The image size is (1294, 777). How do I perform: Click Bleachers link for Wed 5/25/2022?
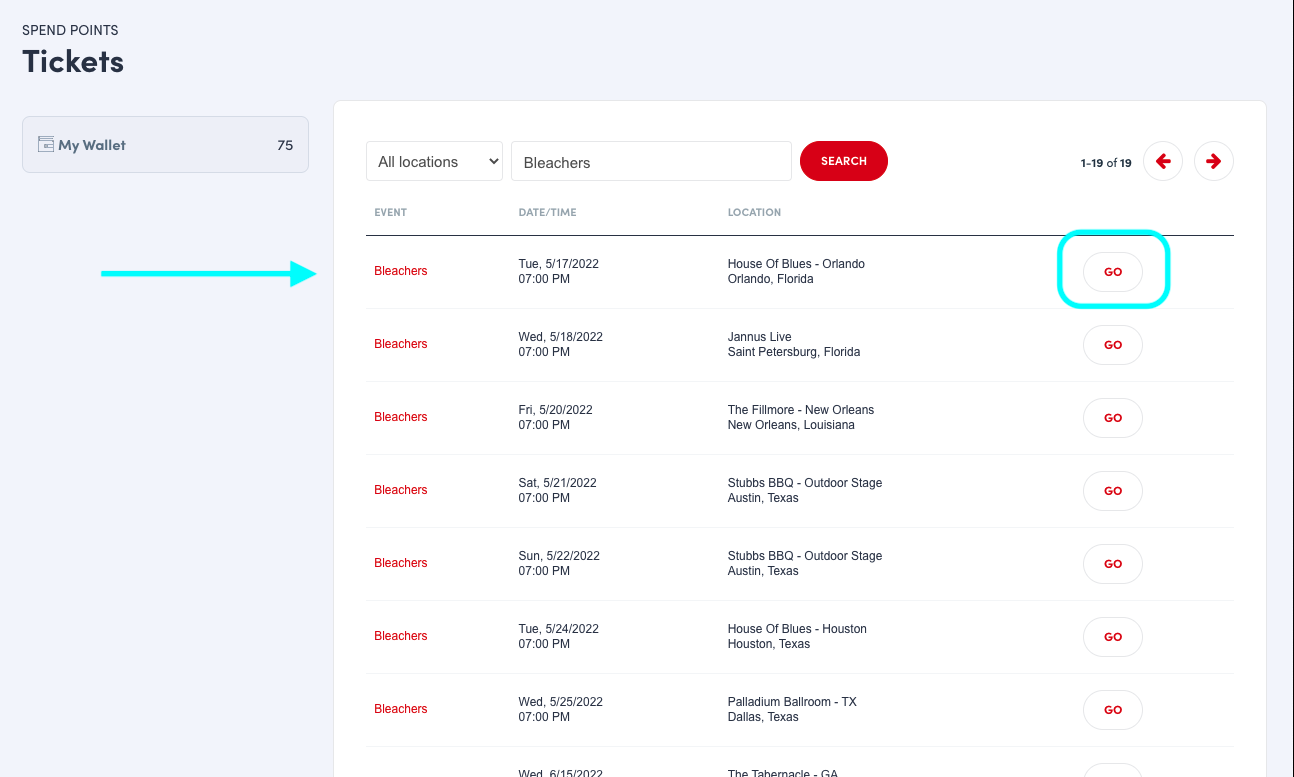pyautogui.click(x=400, y=709)
